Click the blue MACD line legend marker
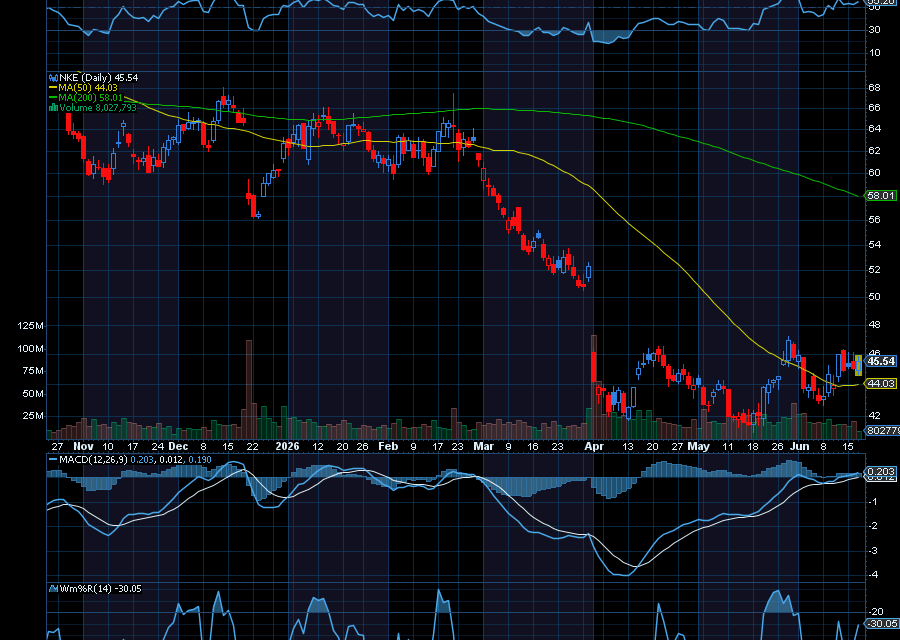This screenshot has height=640, width=900. (53, 460)
